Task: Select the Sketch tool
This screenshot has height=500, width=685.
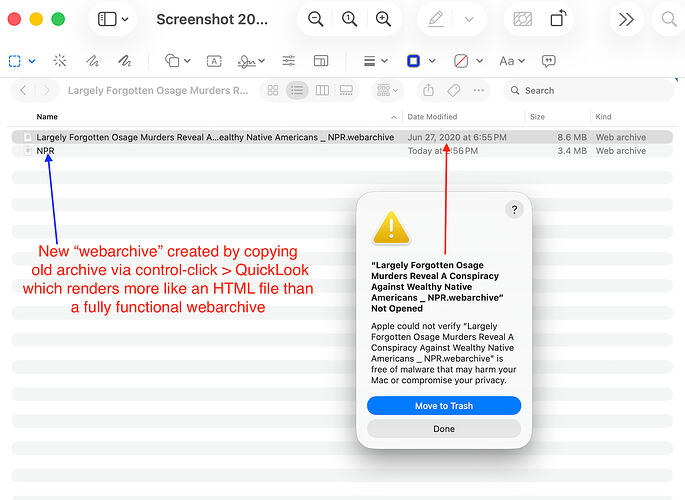Action: pos(92,61)
